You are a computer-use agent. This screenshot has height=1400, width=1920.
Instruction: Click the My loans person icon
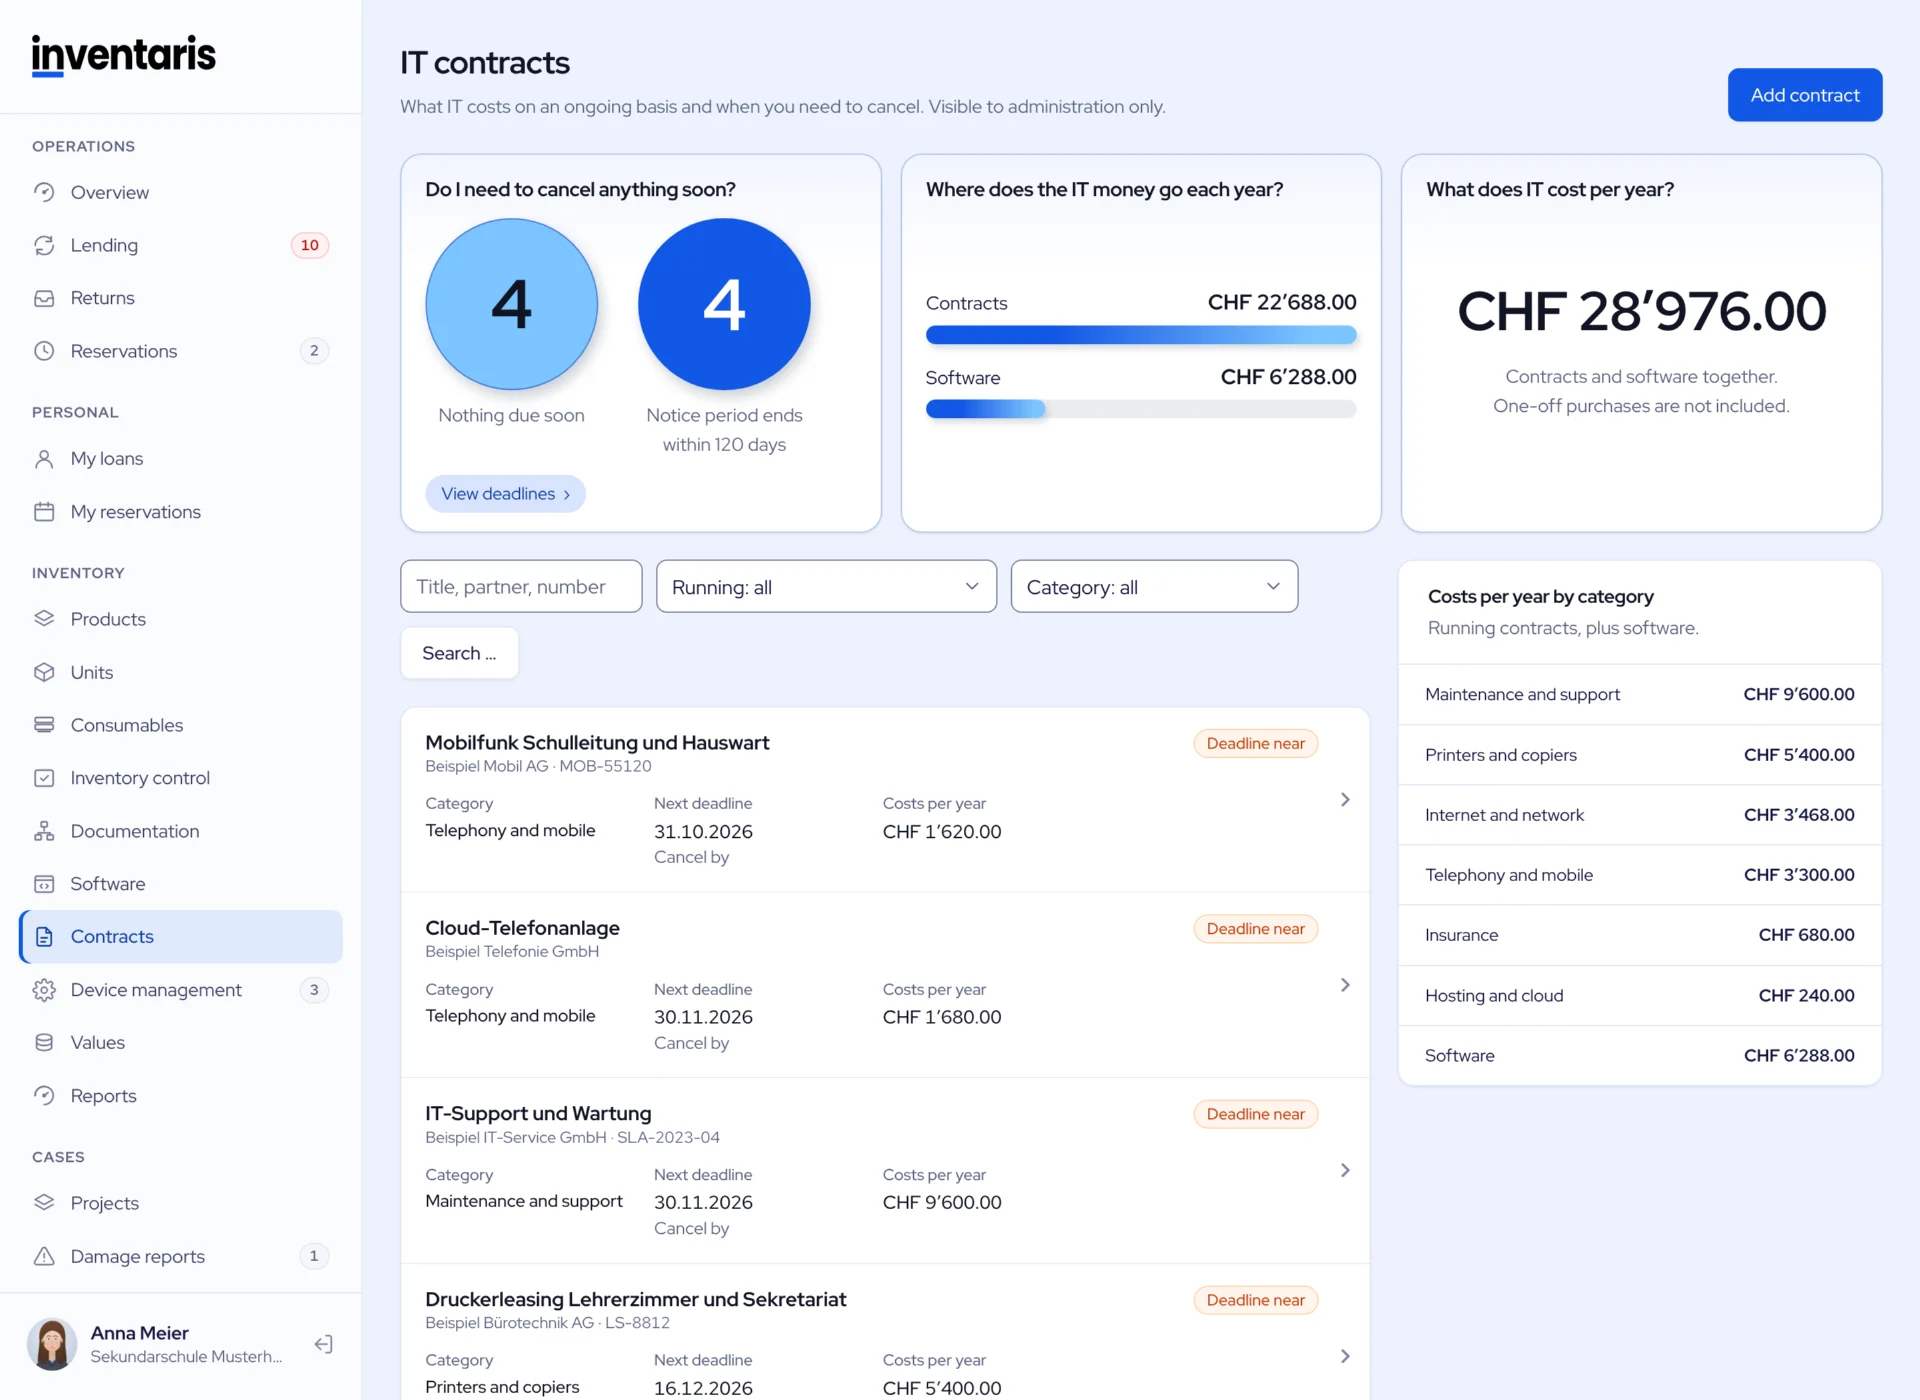[x=44, y=459]
